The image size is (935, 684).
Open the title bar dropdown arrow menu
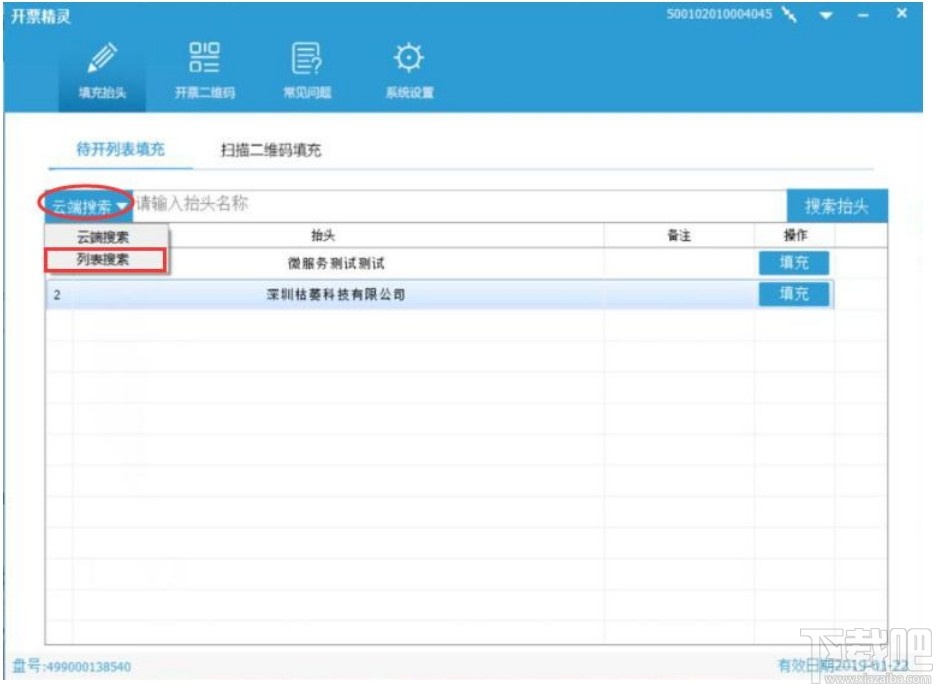click(826, 16)
